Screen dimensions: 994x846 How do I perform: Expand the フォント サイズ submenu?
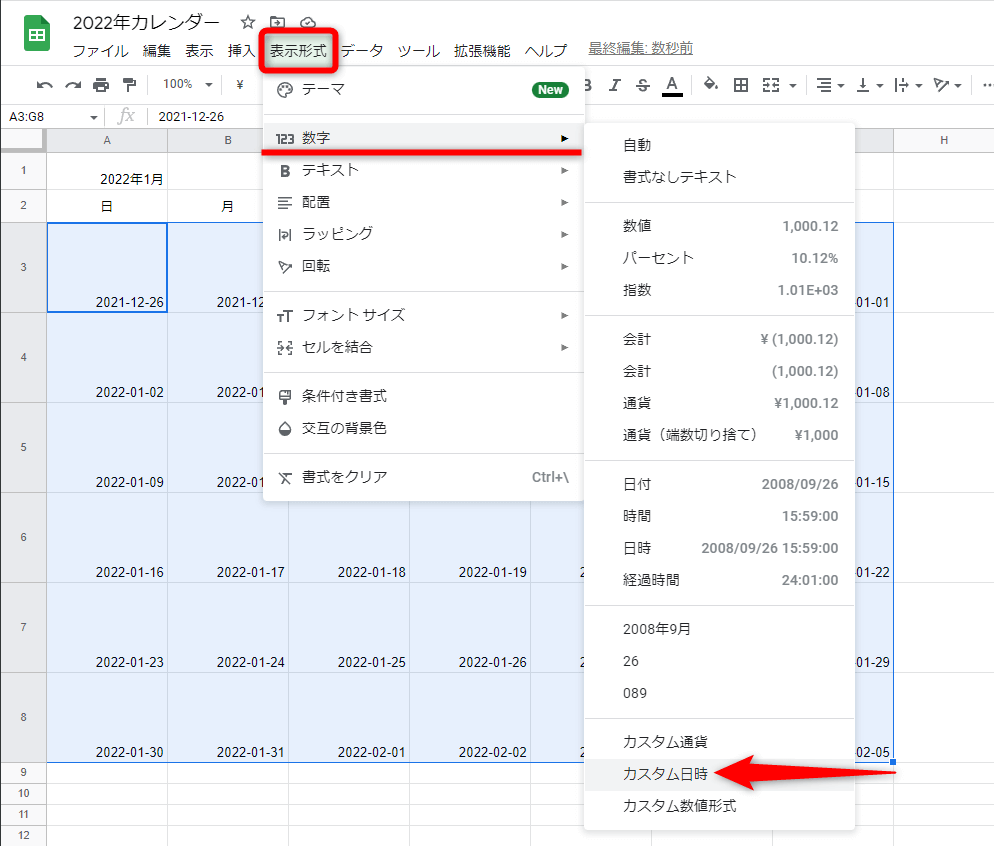click(422, 315)
